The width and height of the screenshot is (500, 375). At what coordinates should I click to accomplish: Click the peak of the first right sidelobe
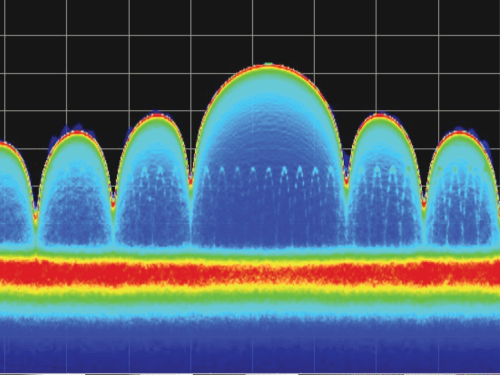[x=380, y=115]
